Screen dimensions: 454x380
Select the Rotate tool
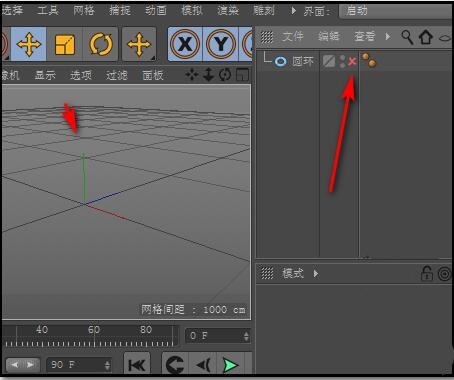[101, 44]
